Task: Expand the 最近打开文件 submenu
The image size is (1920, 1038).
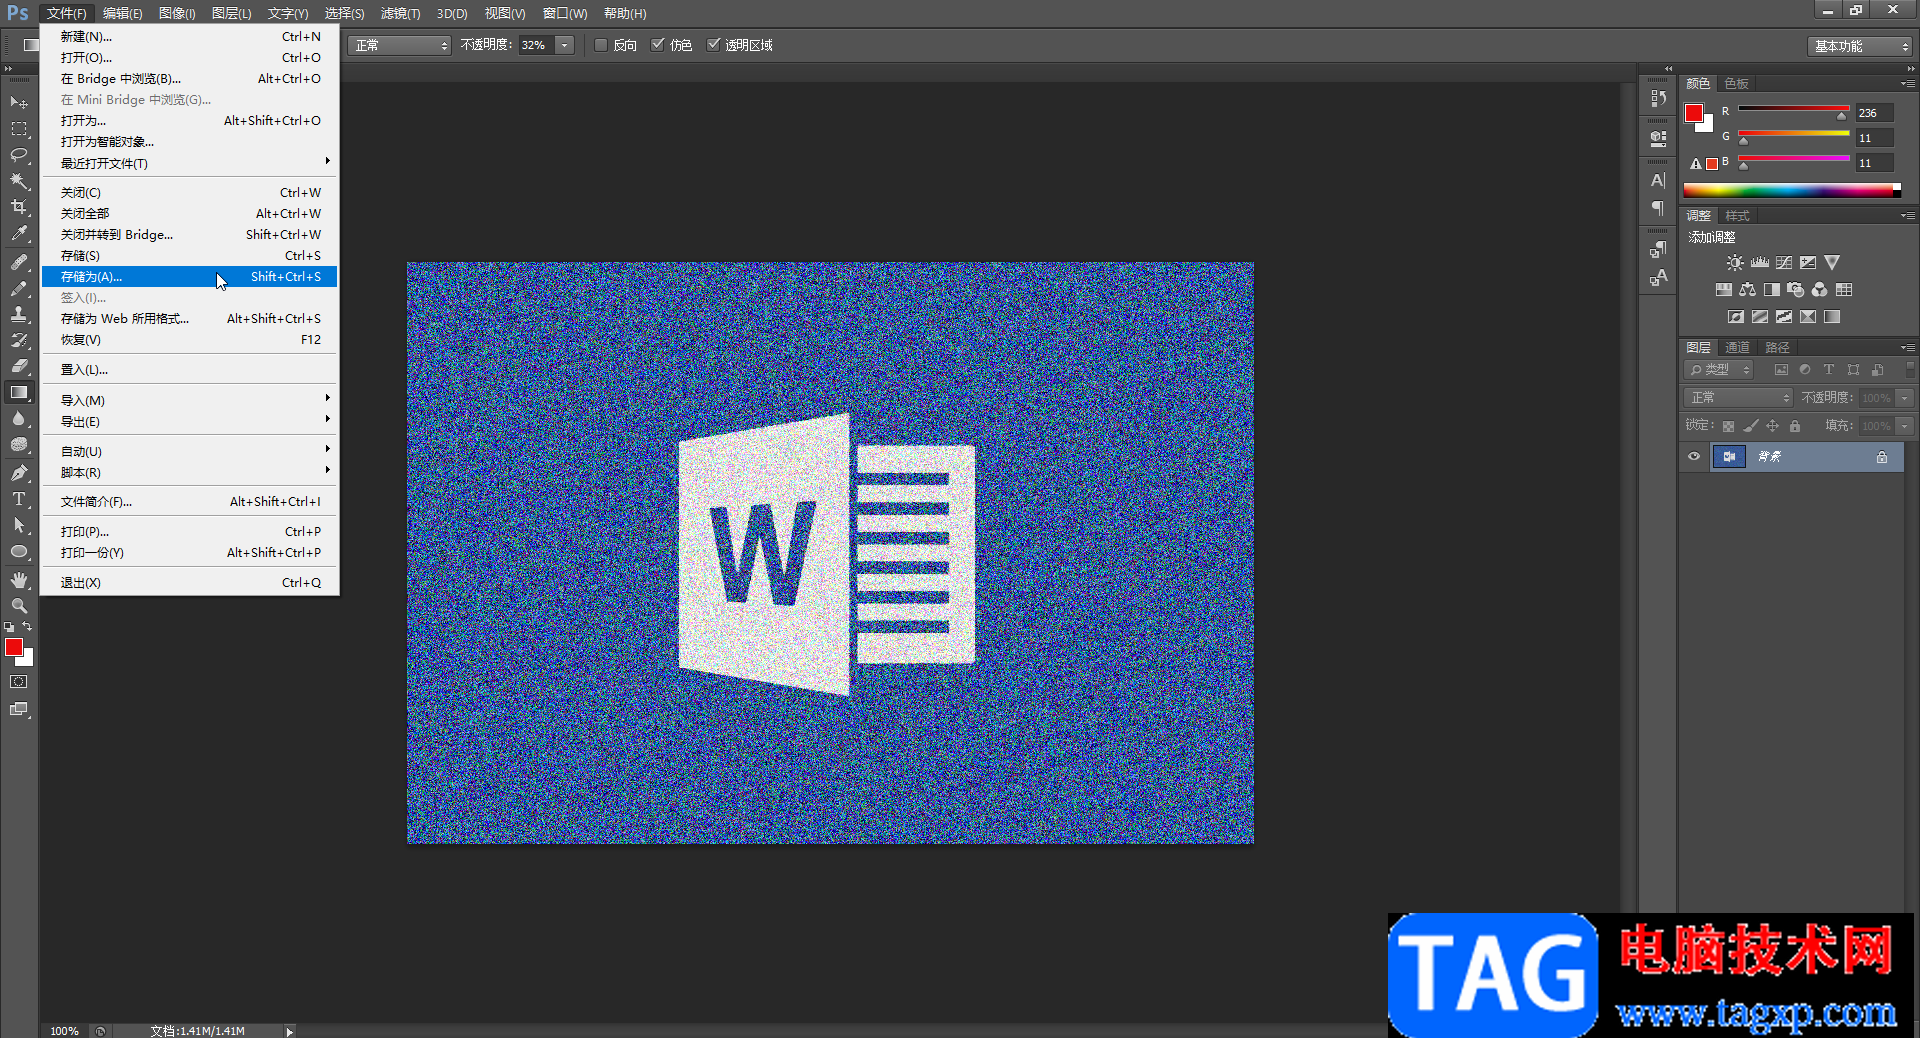Action: (190, 163)
